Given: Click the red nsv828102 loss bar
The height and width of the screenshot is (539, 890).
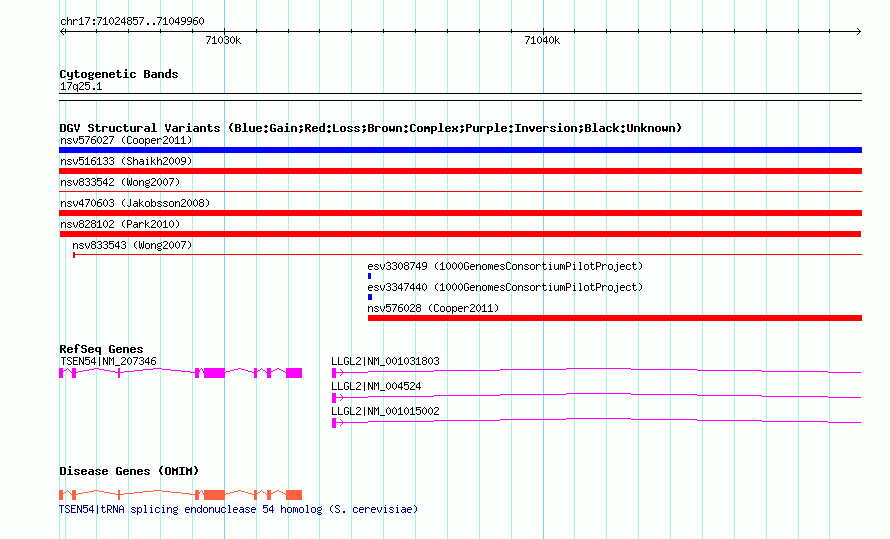Looking at the screenshot, I should (460, 234).
